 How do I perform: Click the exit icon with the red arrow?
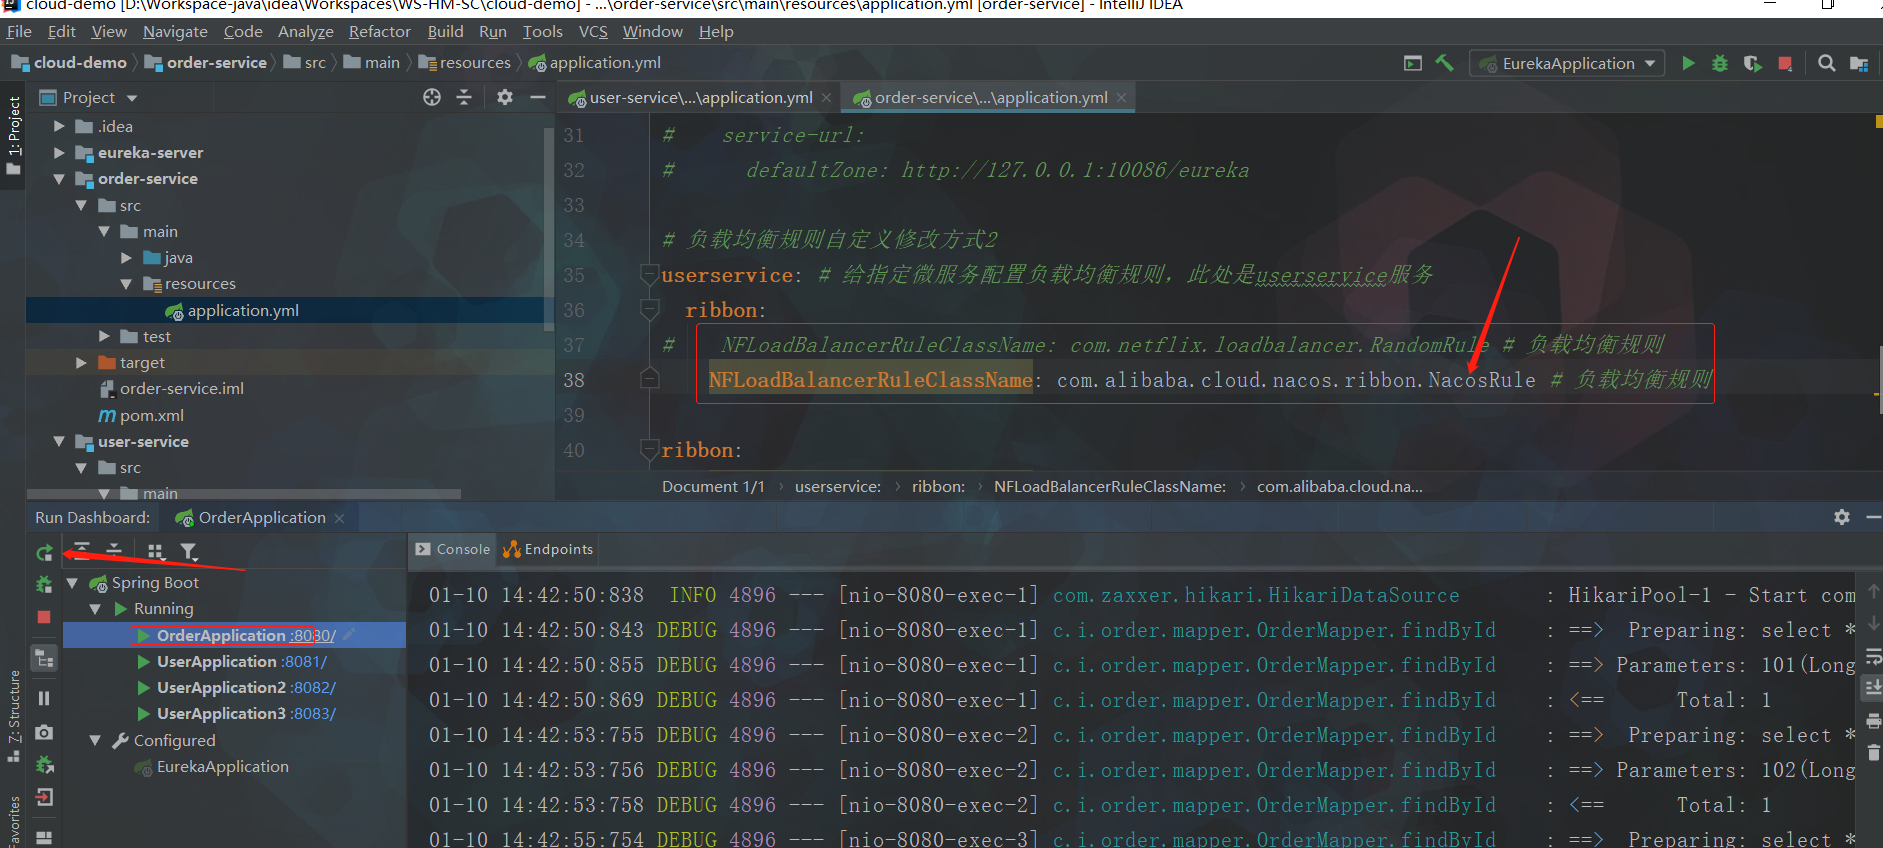click(x=44, y=797)
